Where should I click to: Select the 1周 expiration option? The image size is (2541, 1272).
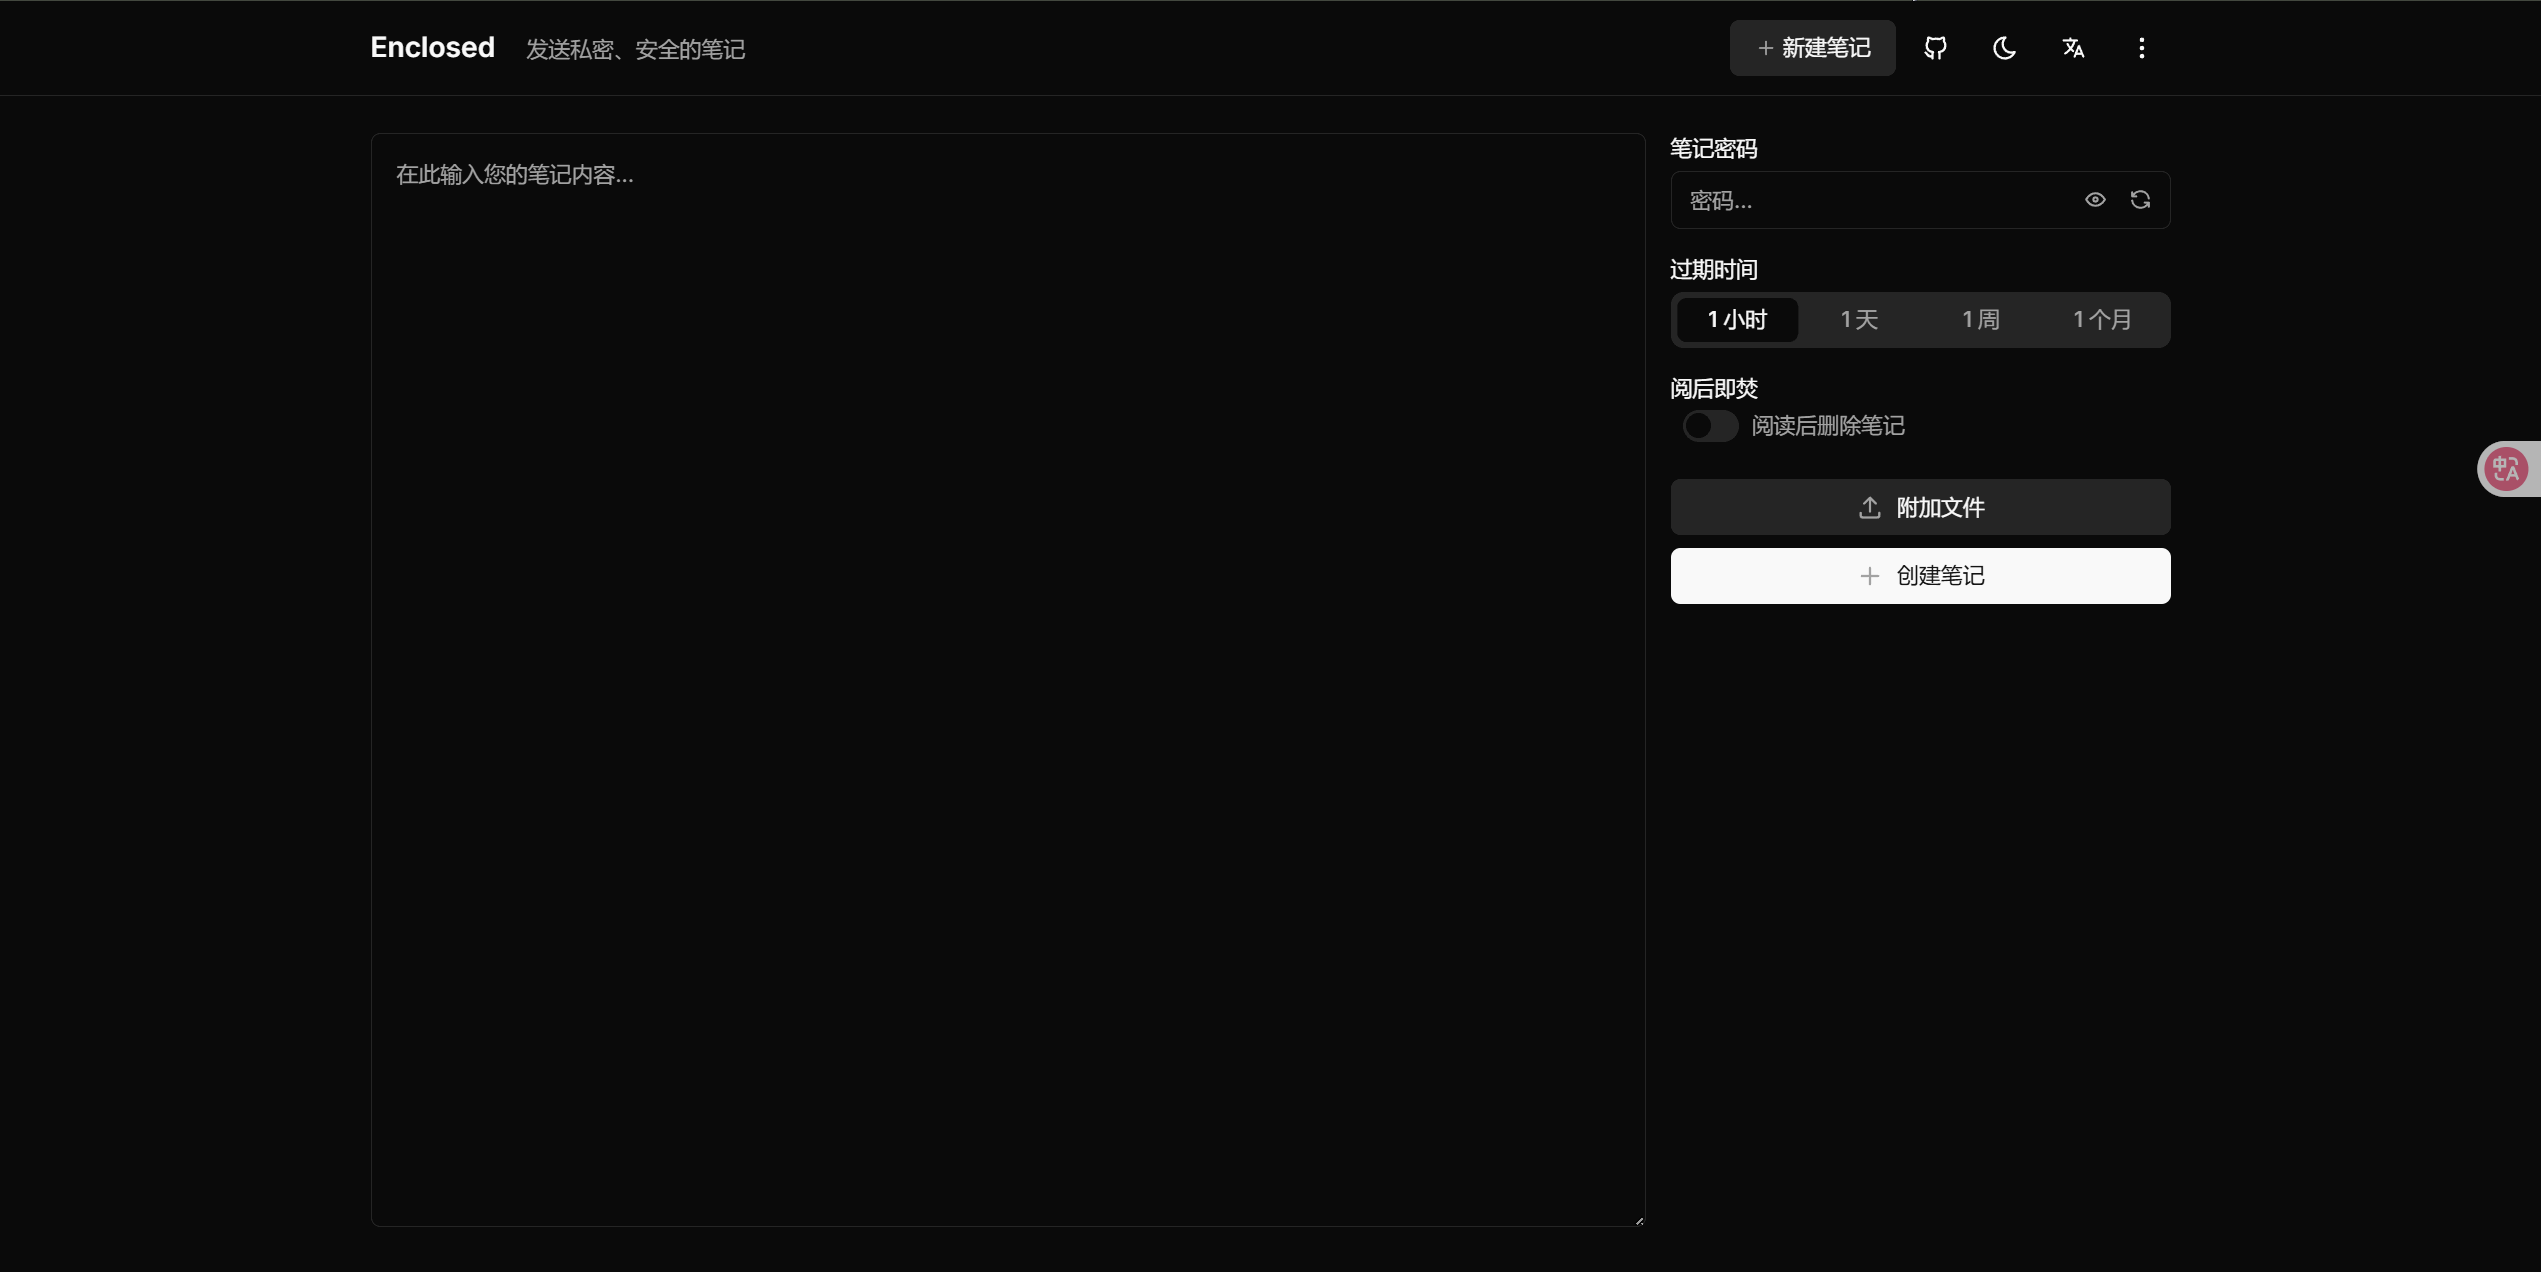click(1981, 320)
